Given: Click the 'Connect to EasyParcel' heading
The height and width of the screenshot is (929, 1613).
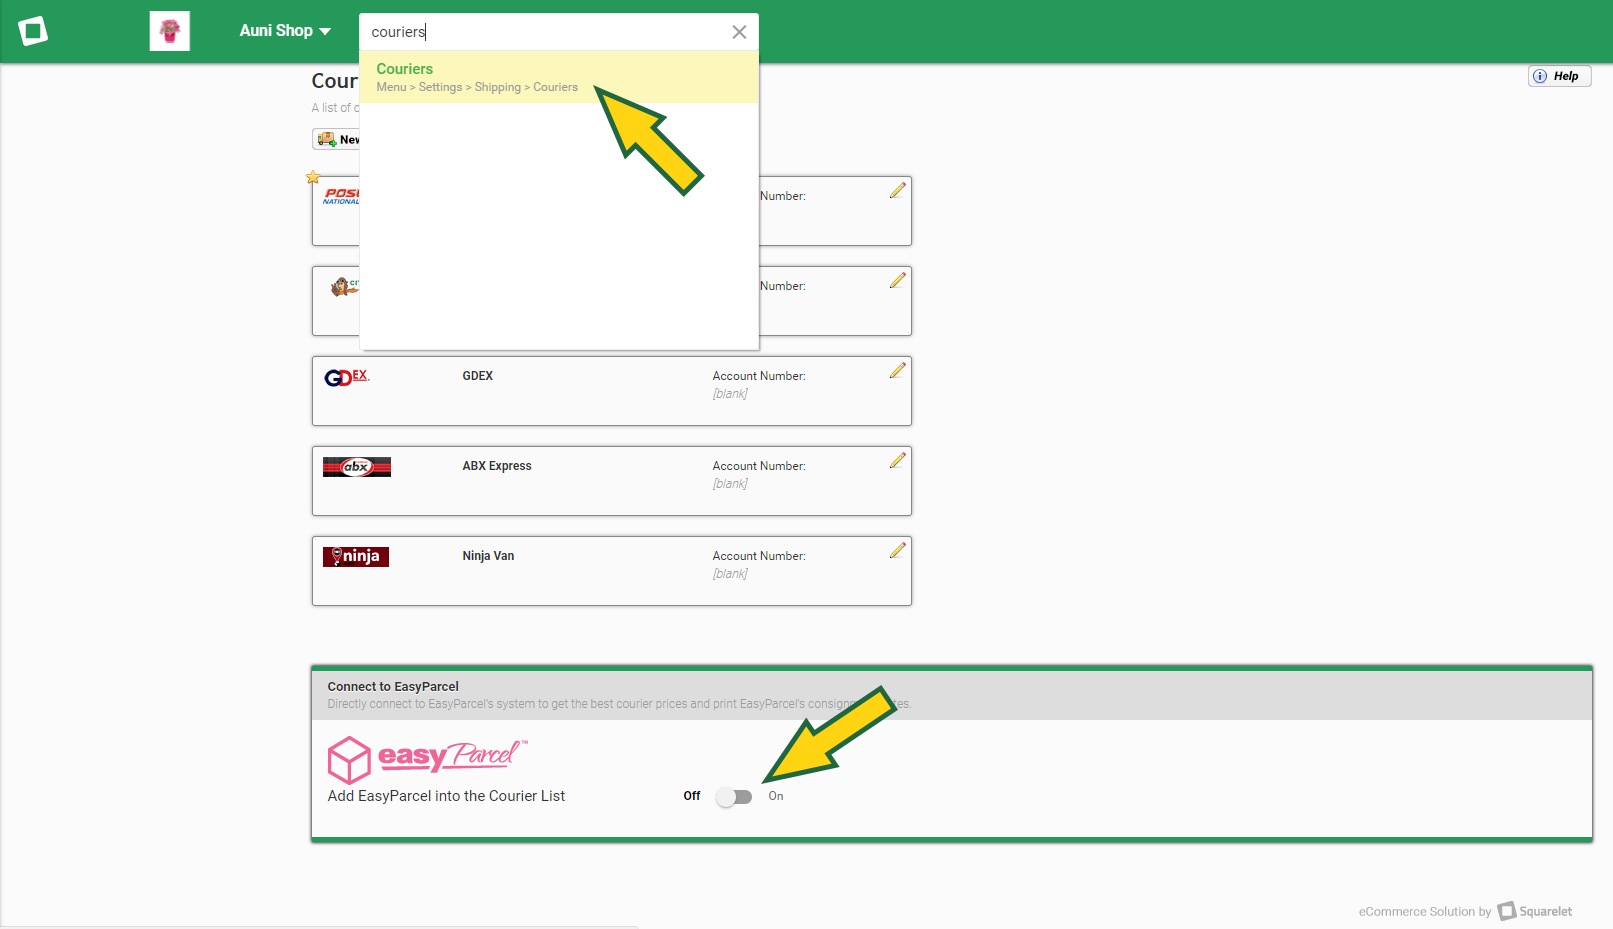Looking at the screenshot, I should coord(393,686).
